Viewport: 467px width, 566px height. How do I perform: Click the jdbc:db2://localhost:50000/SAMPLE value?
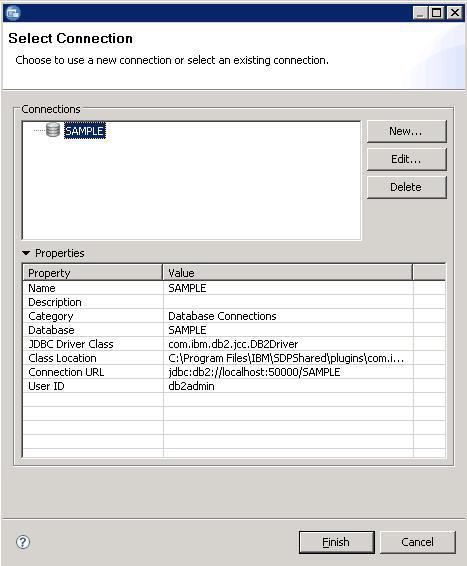[254, 372]
